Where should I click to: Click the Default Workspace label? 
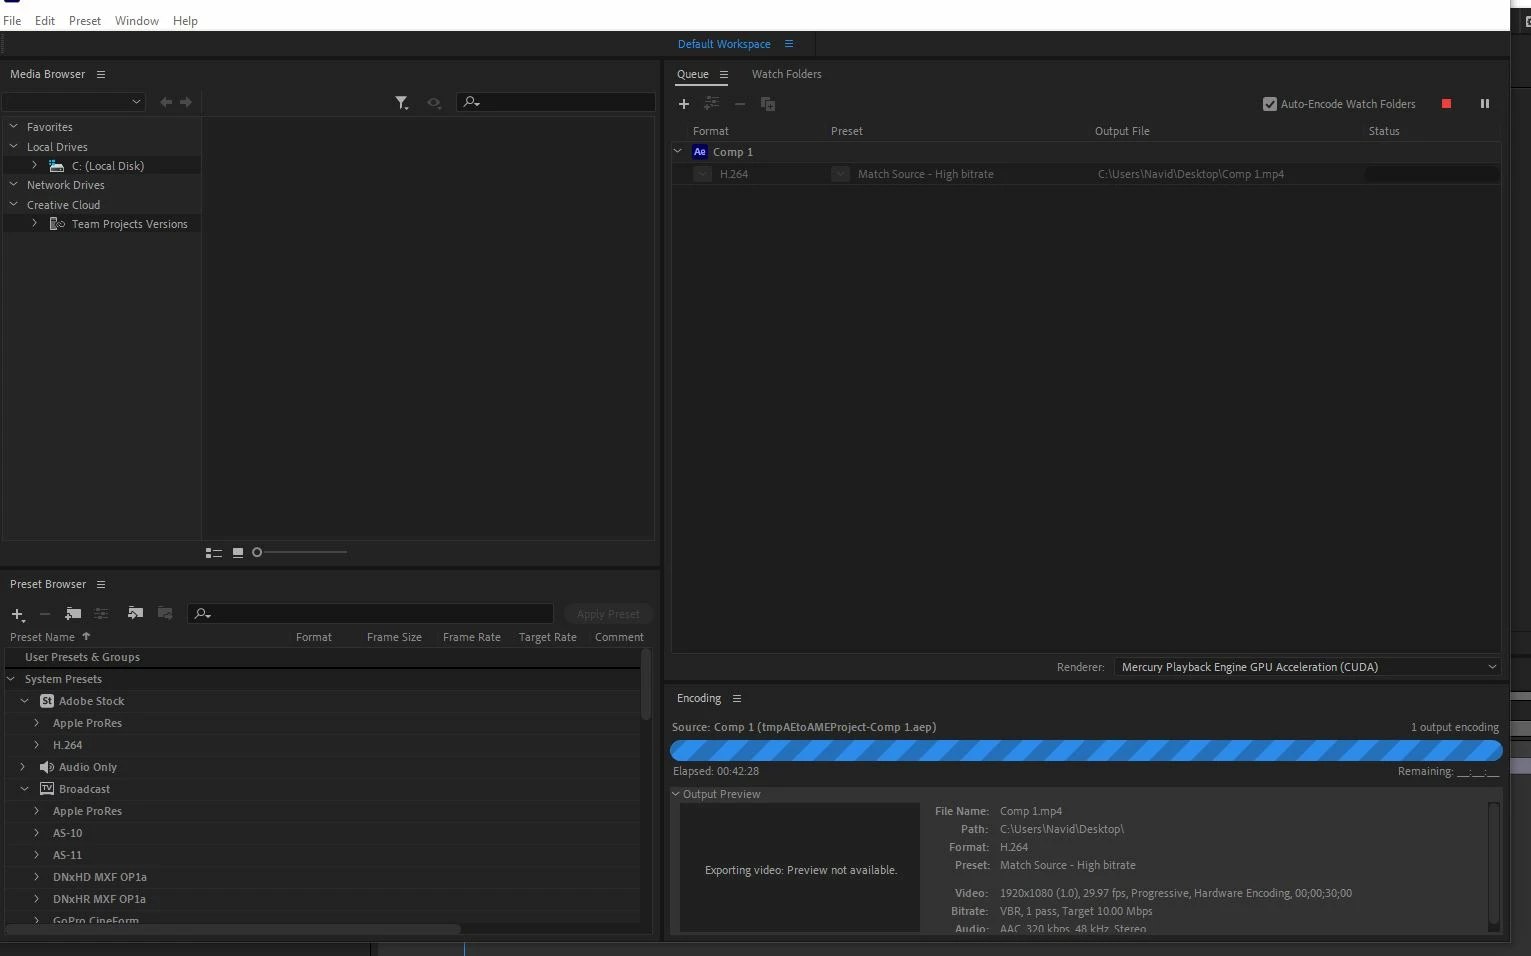tap(724, 44)
